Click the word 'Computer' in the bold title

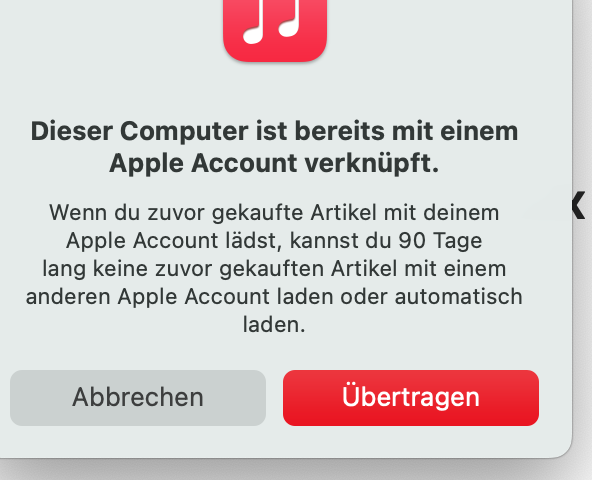[184, 132]
